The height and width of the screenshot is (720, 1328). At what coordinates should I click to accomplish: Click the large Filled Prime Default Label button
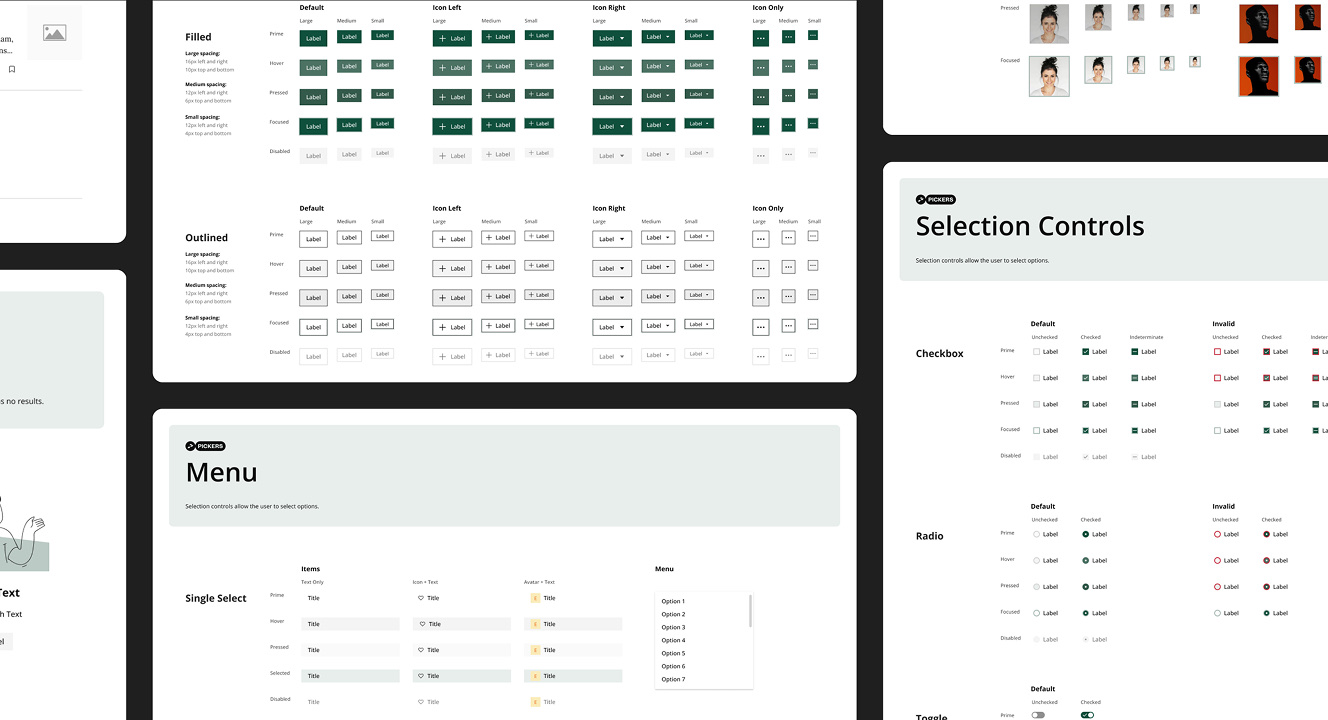(x=313, y=38)
